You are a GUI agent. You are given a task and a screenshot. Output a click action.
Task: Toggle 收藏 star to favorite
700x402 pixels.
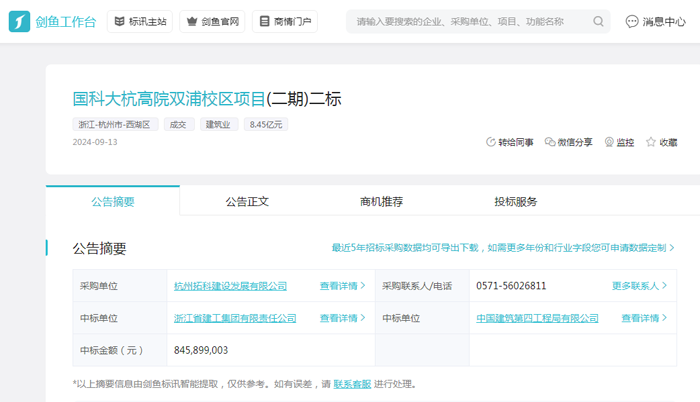click(651, 143)
